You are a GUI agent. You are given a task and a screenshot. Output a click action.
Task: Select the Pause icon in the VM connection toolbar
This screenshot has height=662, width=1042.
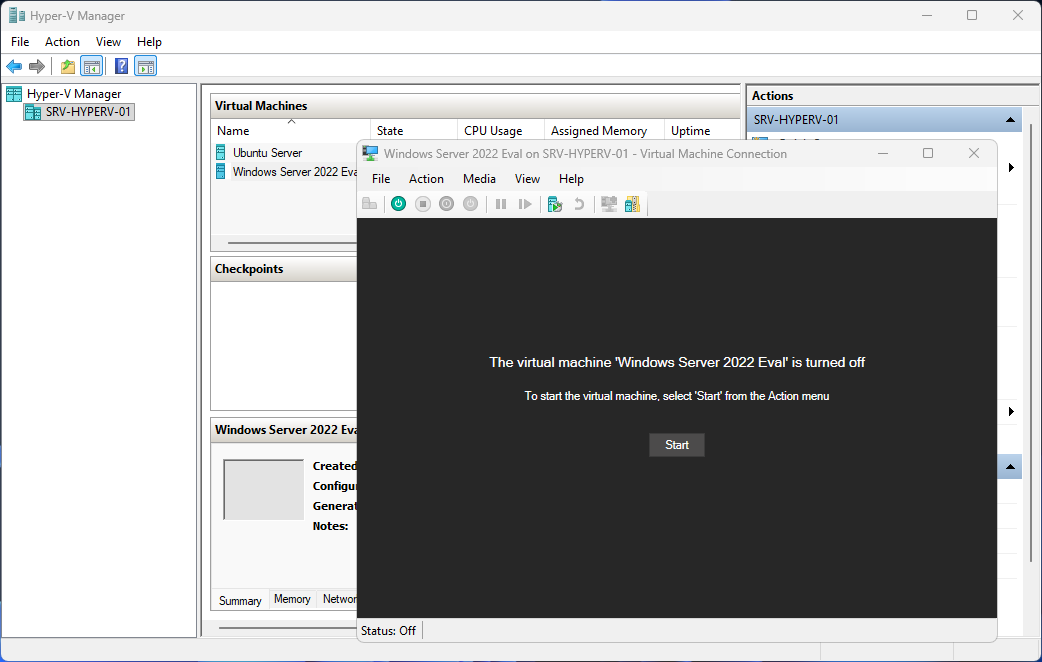click(x=500, y=203)
